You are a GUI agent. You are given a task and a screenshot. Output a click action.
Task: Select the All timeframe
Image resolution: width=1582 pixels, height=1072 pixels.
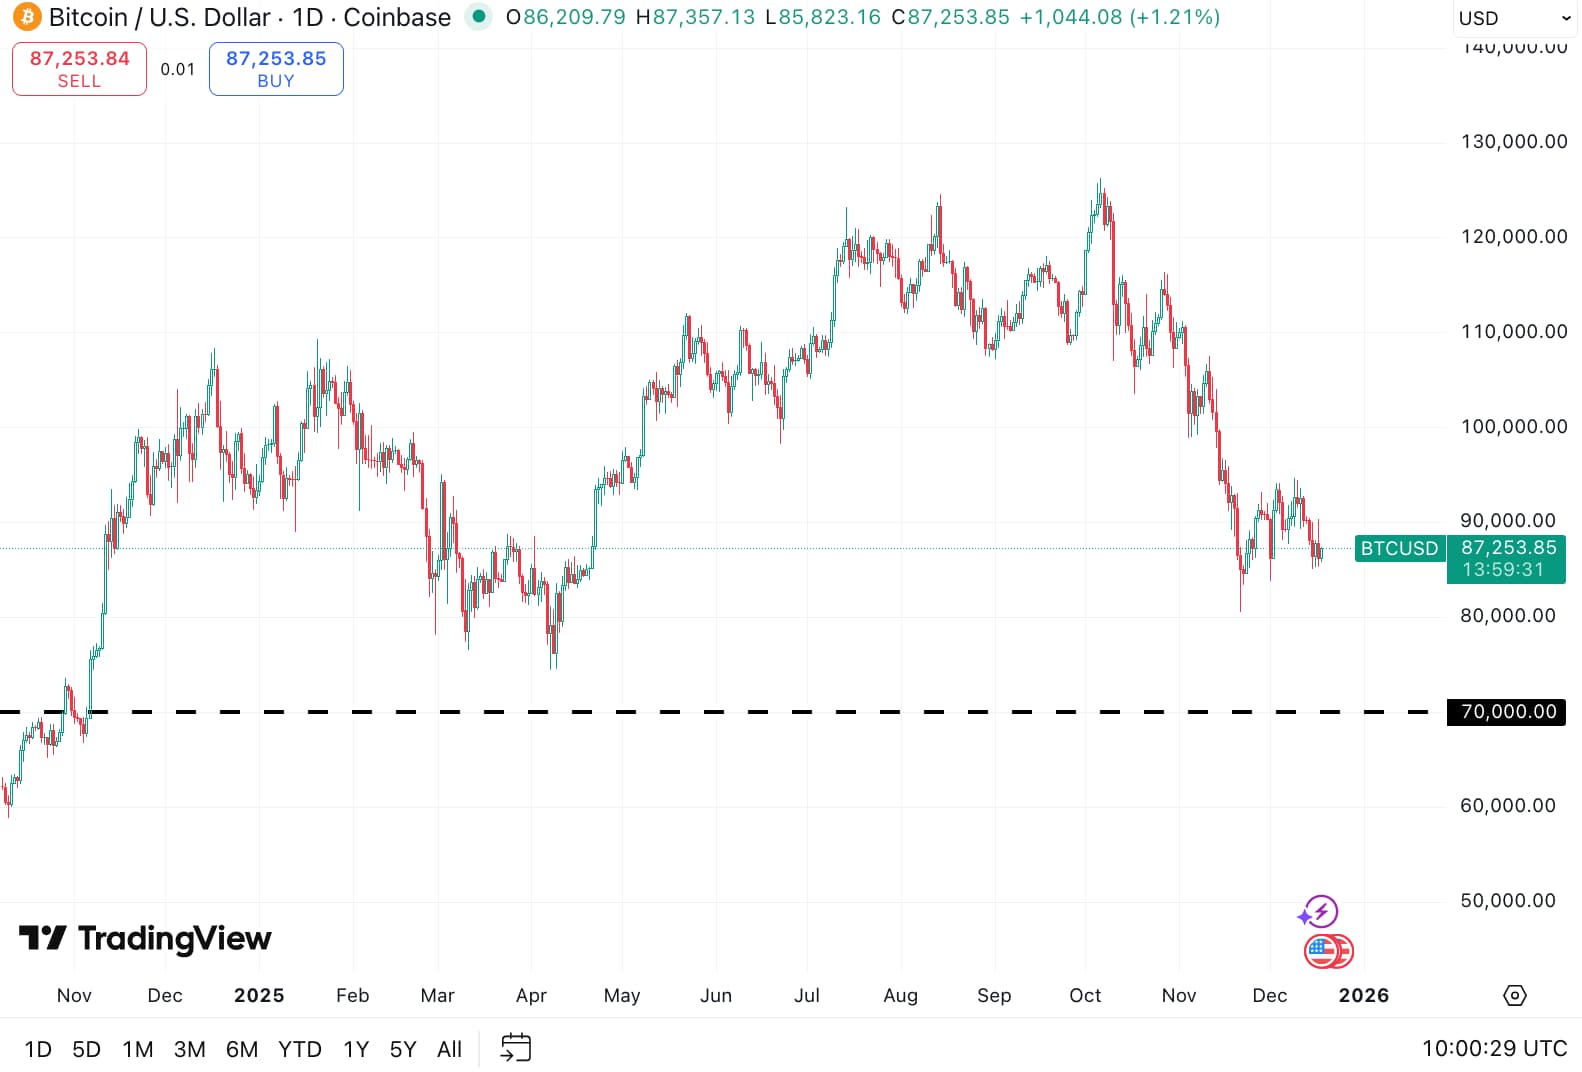(449, 1049)
